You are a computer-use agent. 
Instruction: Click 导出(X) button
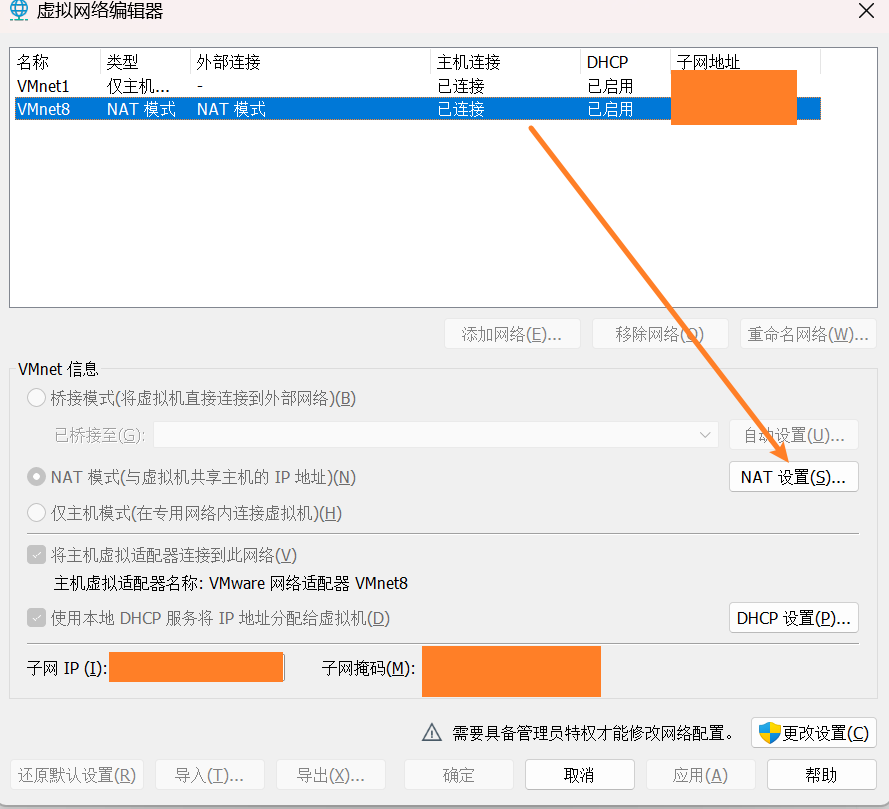pos(331,774)
